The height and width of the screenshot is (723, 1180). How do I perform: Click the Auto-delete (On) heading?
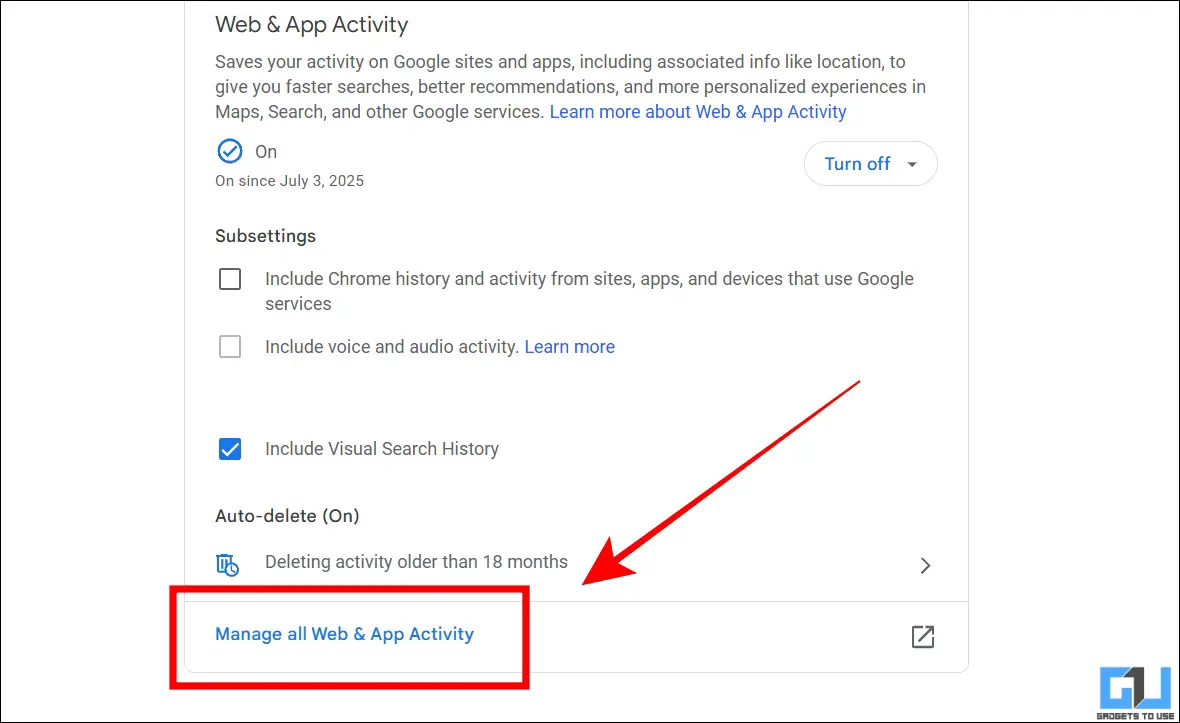[287, 516]
